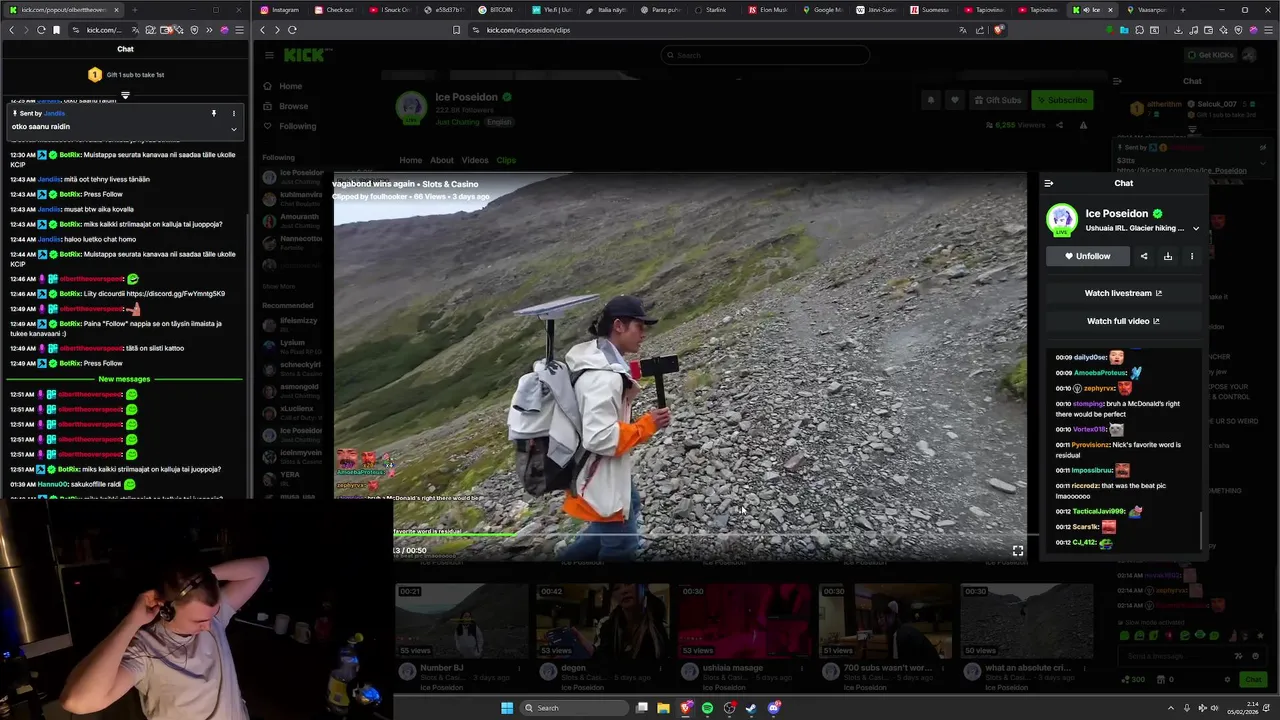1280x720 pixels.
Task: Open the Kick sidebar hamburger menu
Action: click(x=269, y=55)
